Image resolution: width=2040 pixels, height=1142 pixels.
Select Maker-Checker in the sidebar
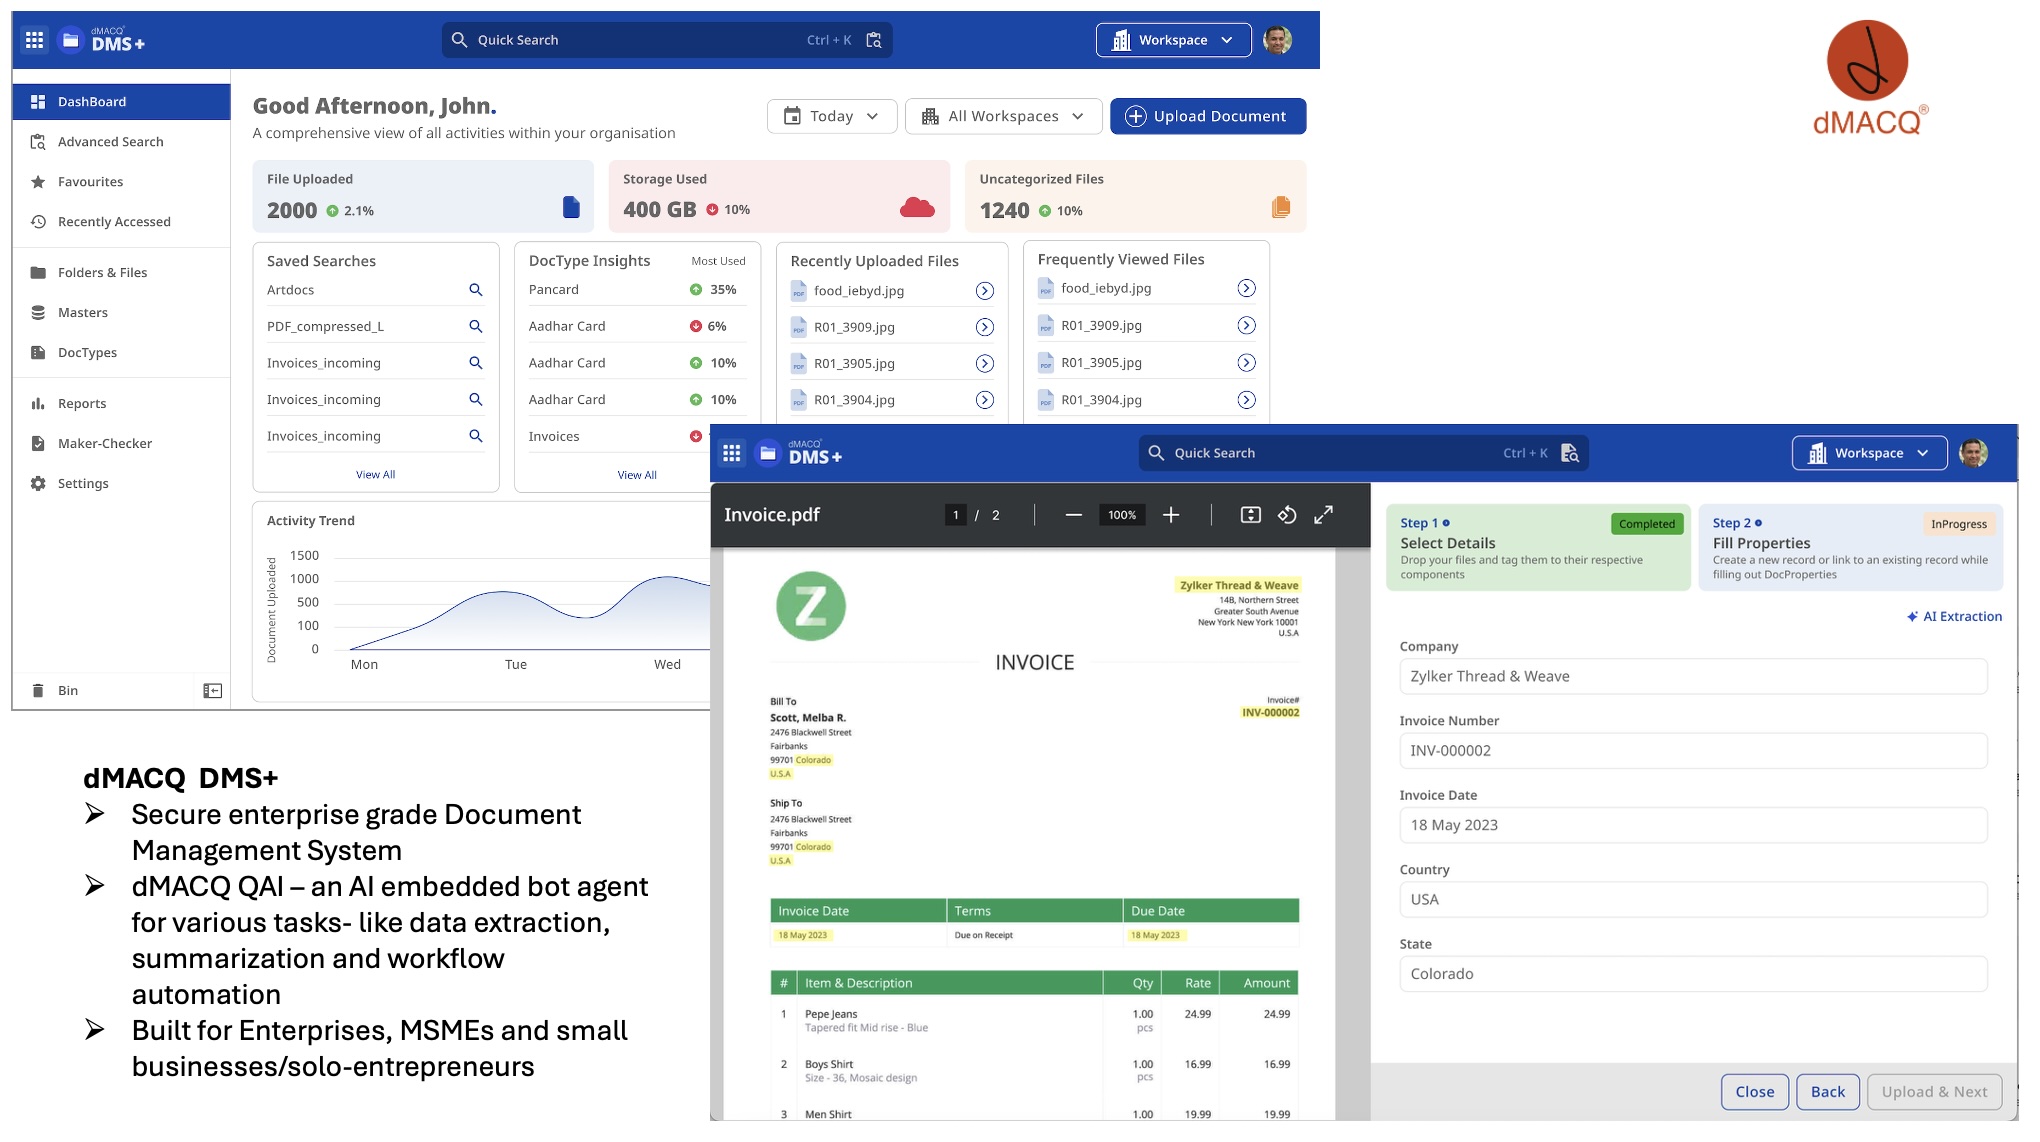tap(105, 444)
